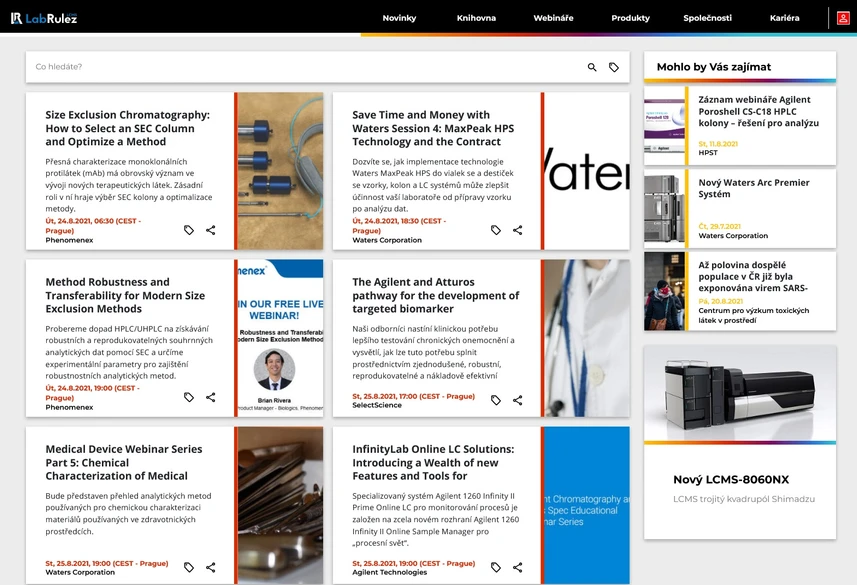Click the 'HPST' label in sidebar

708,153
